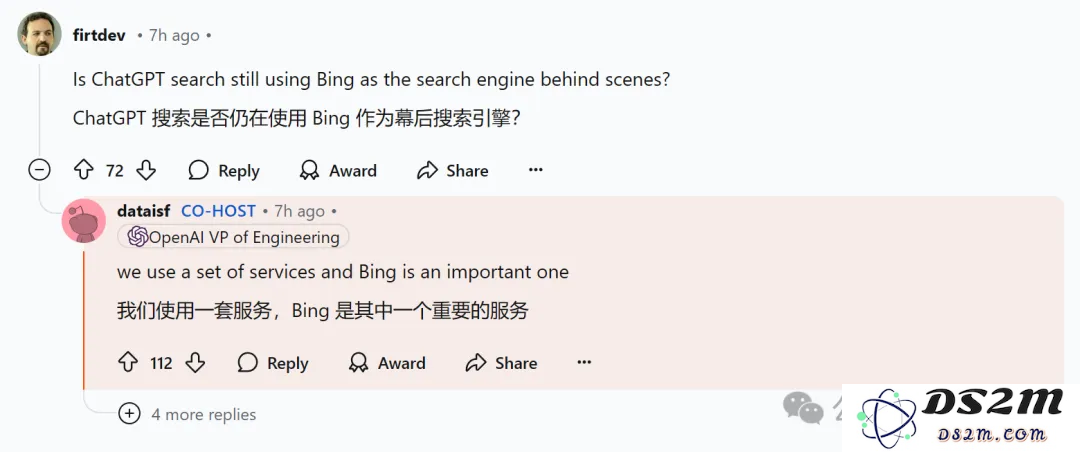Open firtdev's profile avatar photo

click(x=39, y=34)
